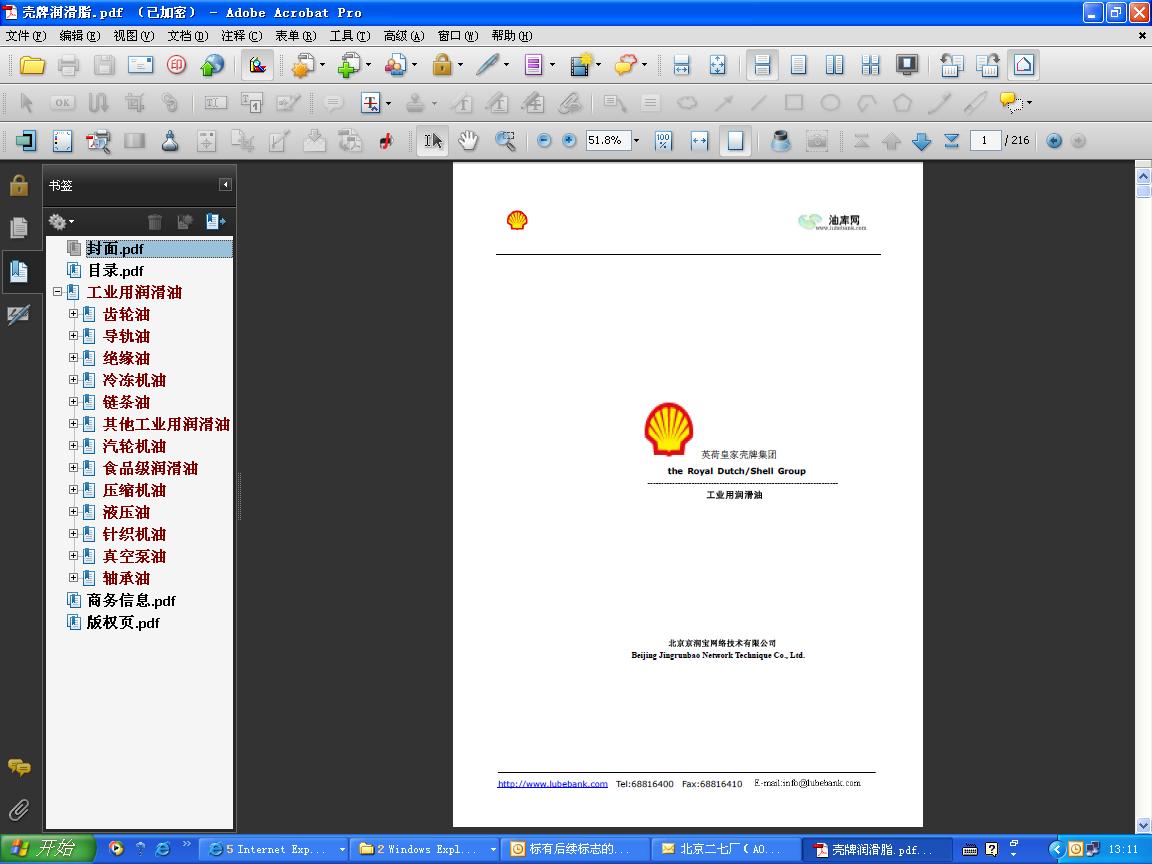The image size is (1152, 864).
Task: Expand the 真空泵油 bookmark
Action: (x=73, y=556)
